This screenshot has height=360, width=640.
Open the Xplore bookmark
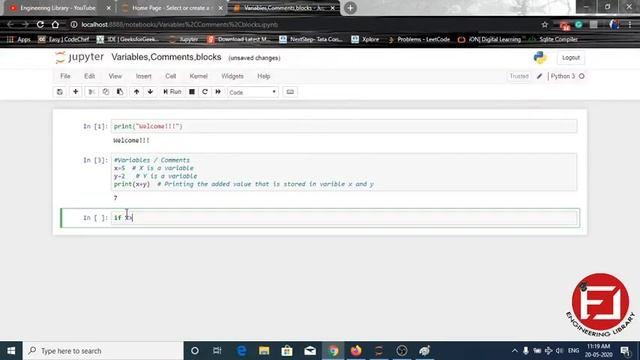click(365, 40)
